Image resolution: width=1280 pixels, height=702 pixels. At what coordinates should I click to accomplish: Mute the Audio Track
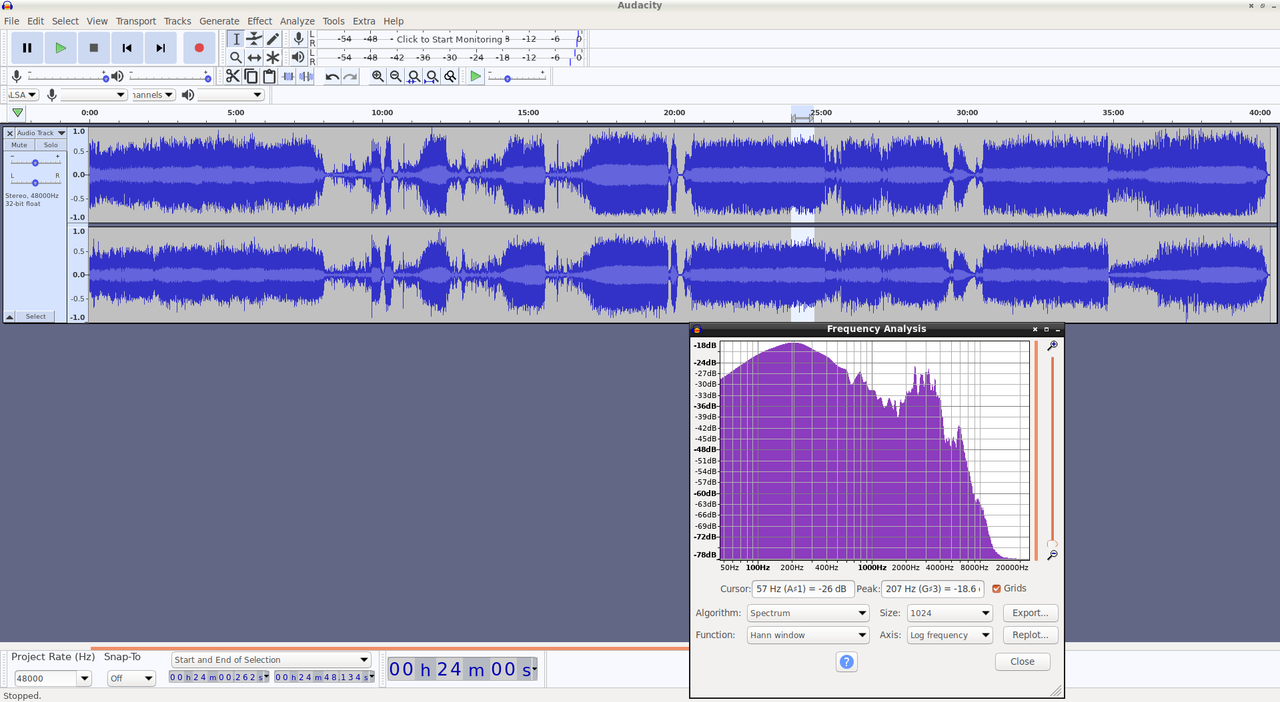click(x=19, y=145)
